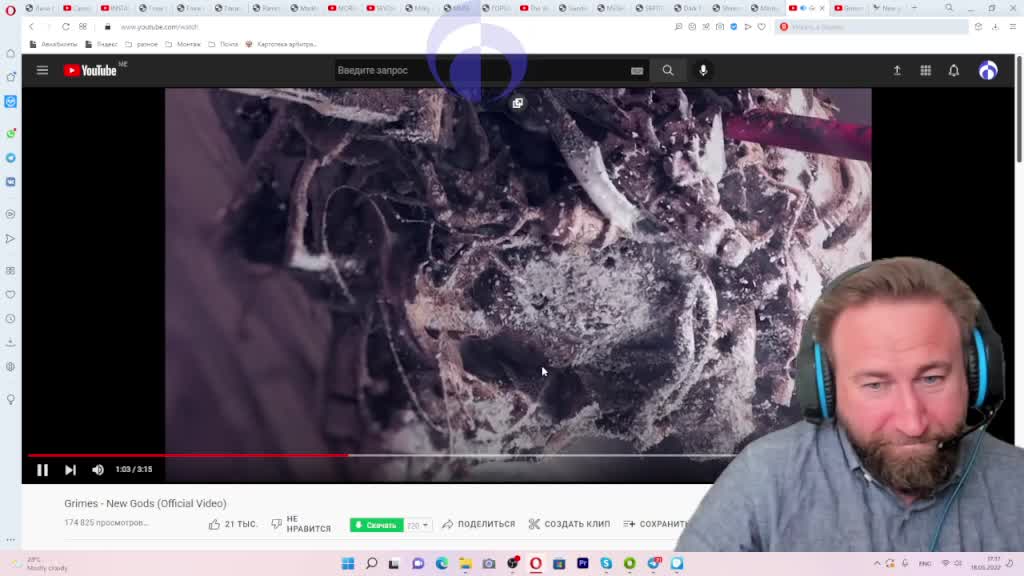The image size is (1024, 576).
Task: Take a snapshot using camera toolbar icon
Action: tap(720, 27)
